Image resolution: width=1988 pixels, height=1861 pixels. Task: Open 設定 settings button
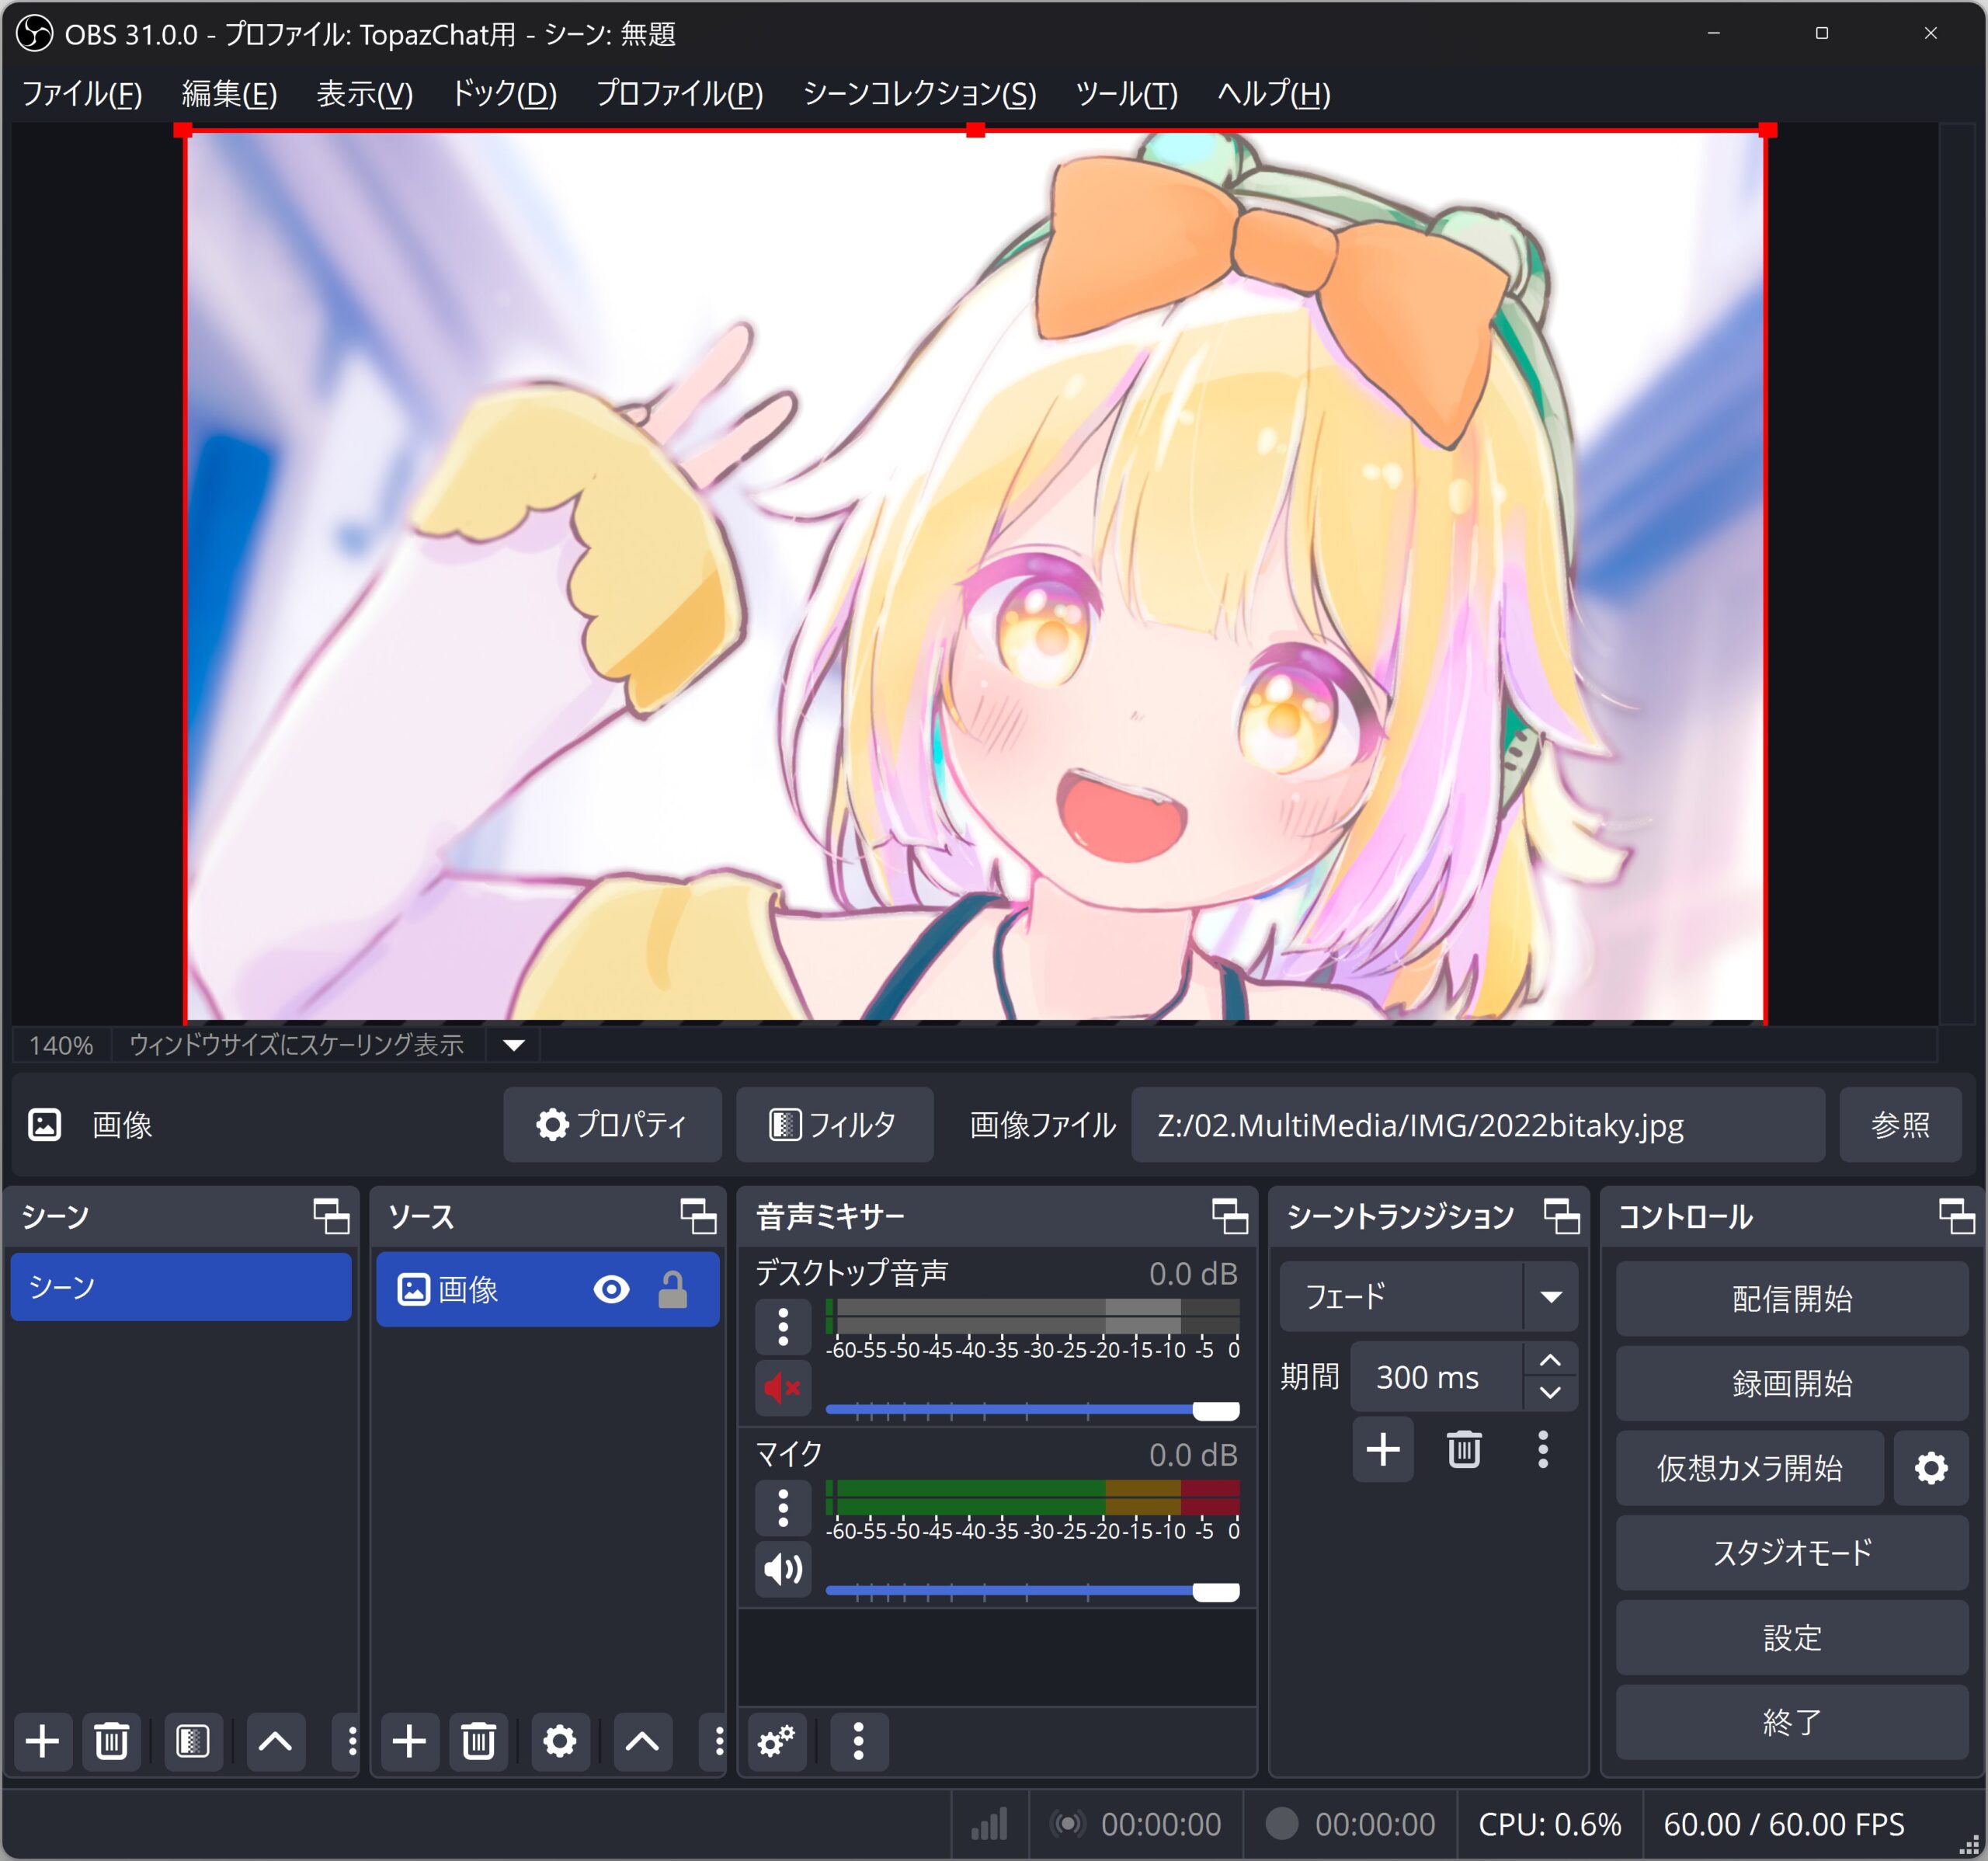point(1792,1637)
